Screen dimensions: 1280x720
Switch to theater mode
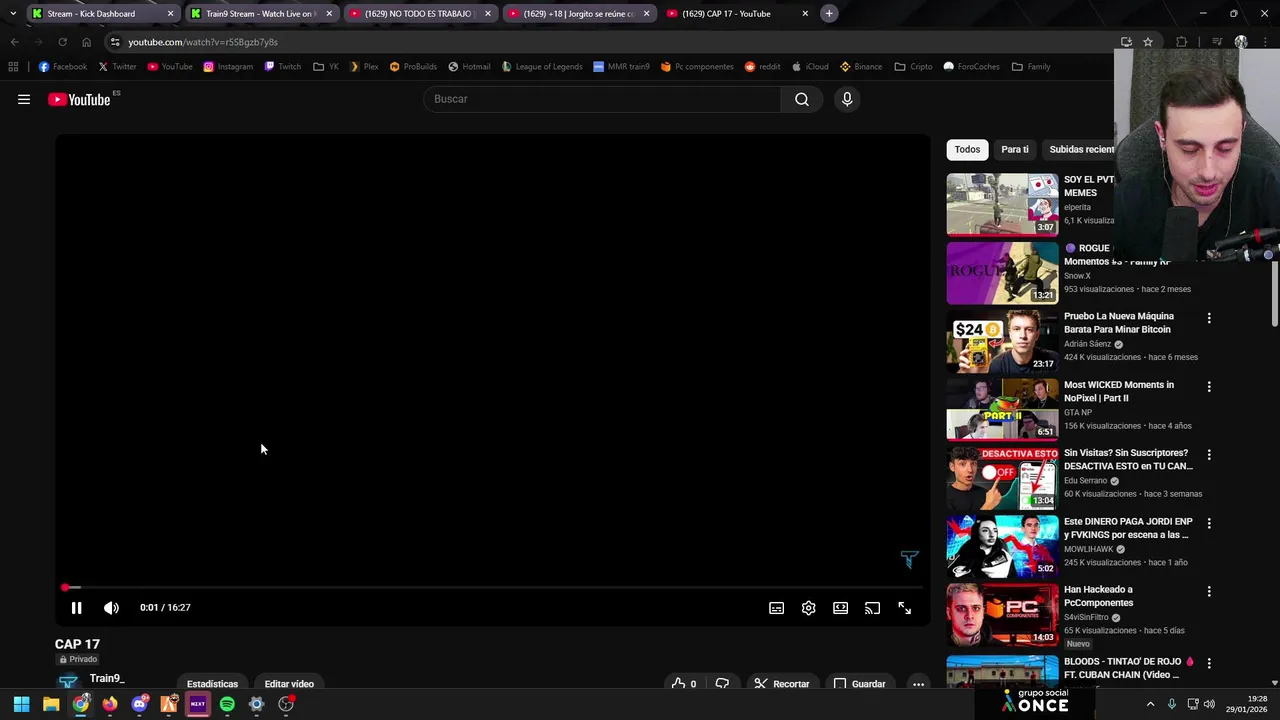click(840, 608)
